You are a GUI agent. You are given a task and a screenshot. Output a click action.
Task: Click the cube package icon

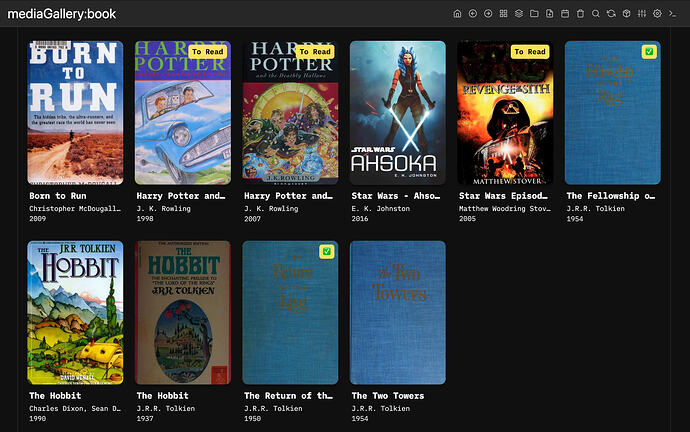626,14
